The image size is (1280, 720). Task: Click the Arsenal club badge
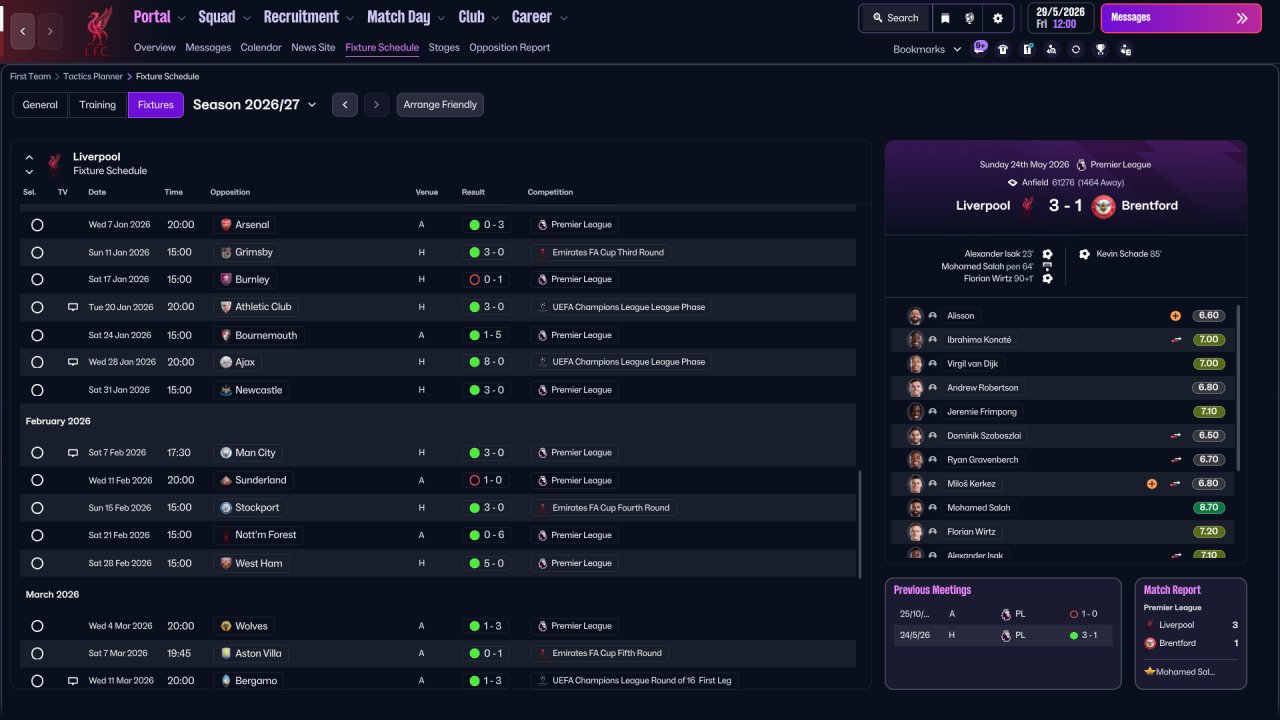(x=226, y=225)
